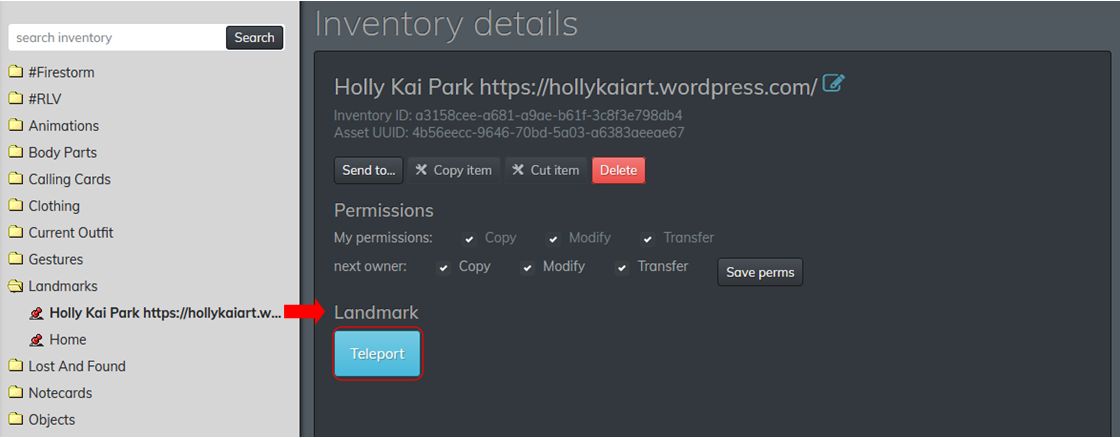Open the #Firestorm folder icon

coord(16,72)
